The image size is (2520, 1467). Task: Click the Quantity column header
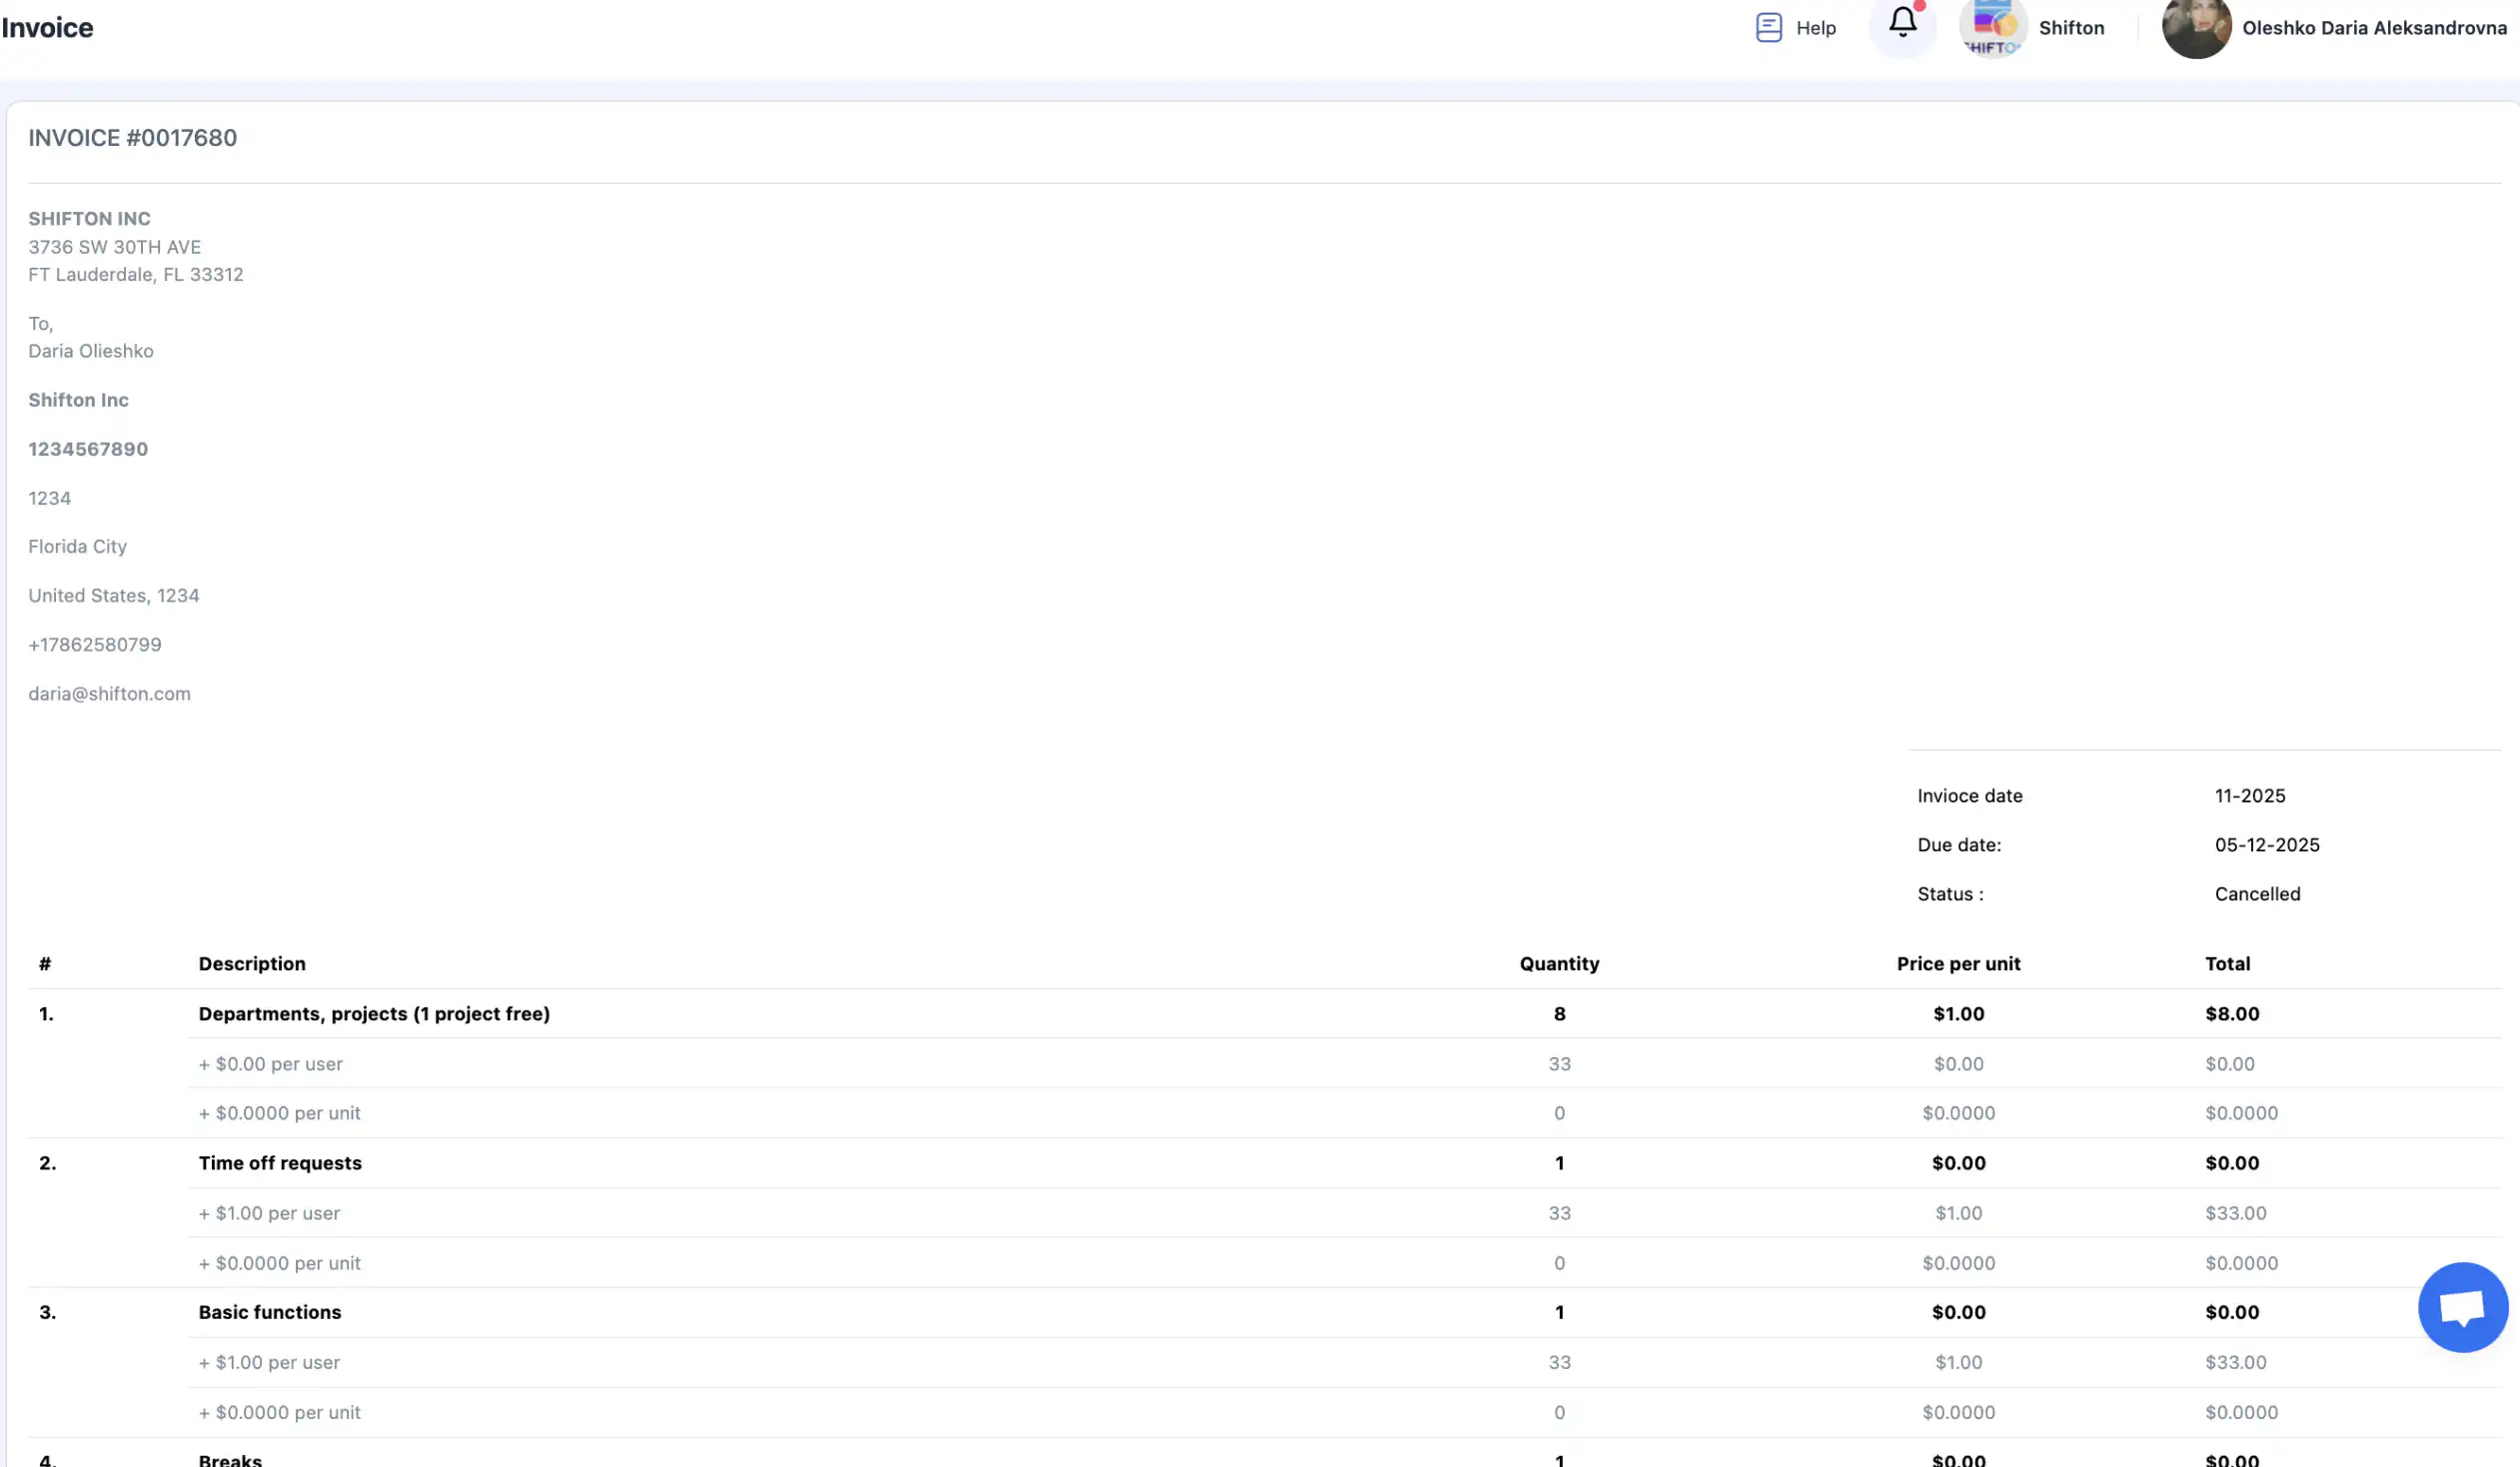click(1558, 963)
